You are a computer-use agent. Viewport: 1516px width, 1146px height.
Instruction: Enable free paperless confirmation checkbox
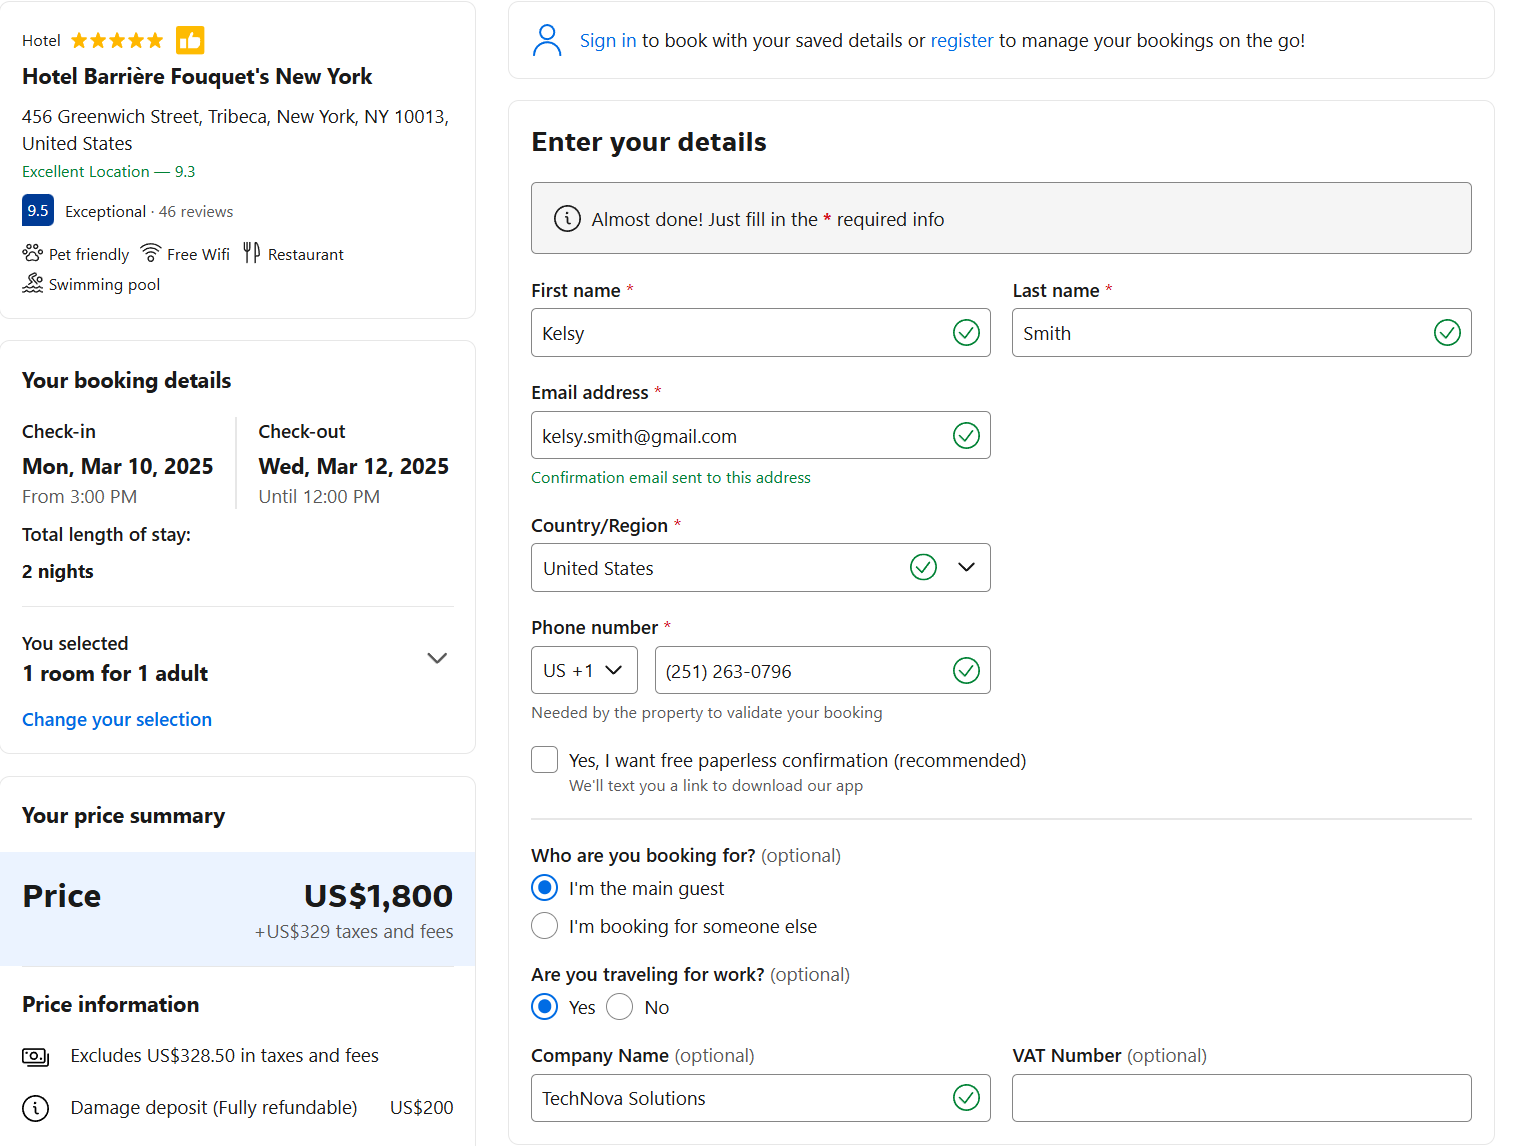[x=545, y=760]
